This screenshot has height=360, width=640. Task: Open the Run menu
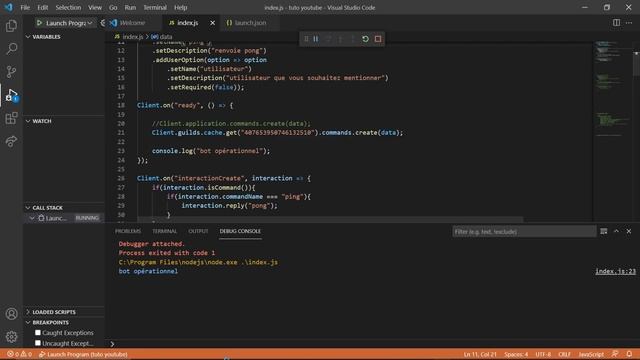(x=130, y=7)
